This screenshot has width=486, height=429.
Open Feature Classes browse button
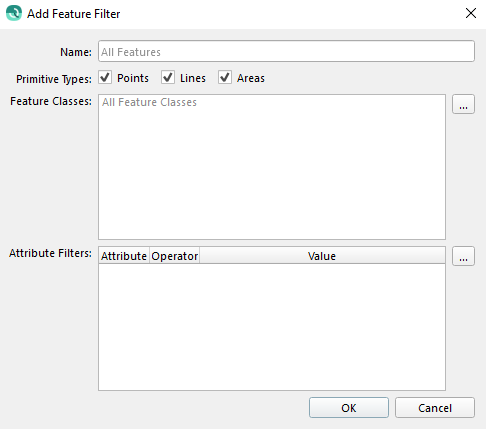463,104
